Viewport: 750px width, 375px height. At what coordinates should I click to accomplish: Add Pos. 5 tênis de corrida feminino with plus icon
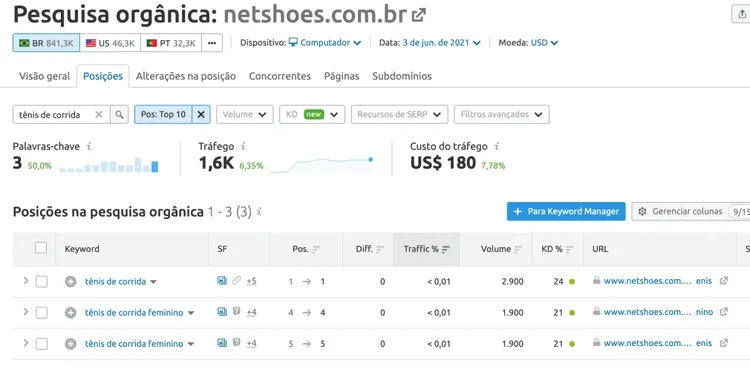click(70, 344)
